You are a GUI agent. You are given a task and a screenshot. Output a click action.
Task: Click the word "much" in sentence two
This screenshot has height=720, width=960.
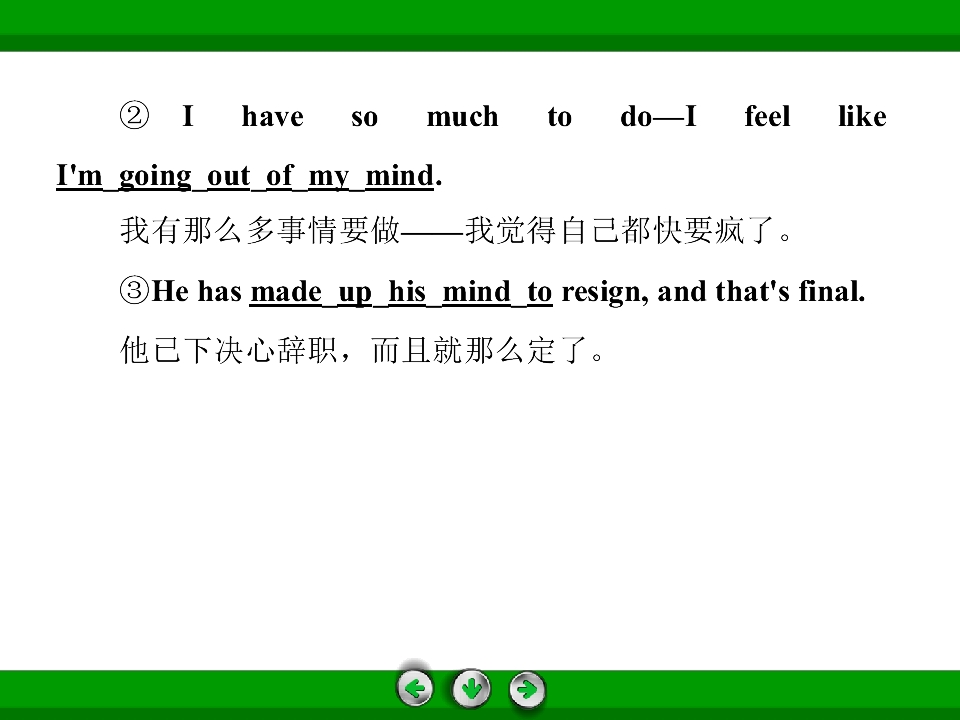pyautogui.click(x=462, y=117)
